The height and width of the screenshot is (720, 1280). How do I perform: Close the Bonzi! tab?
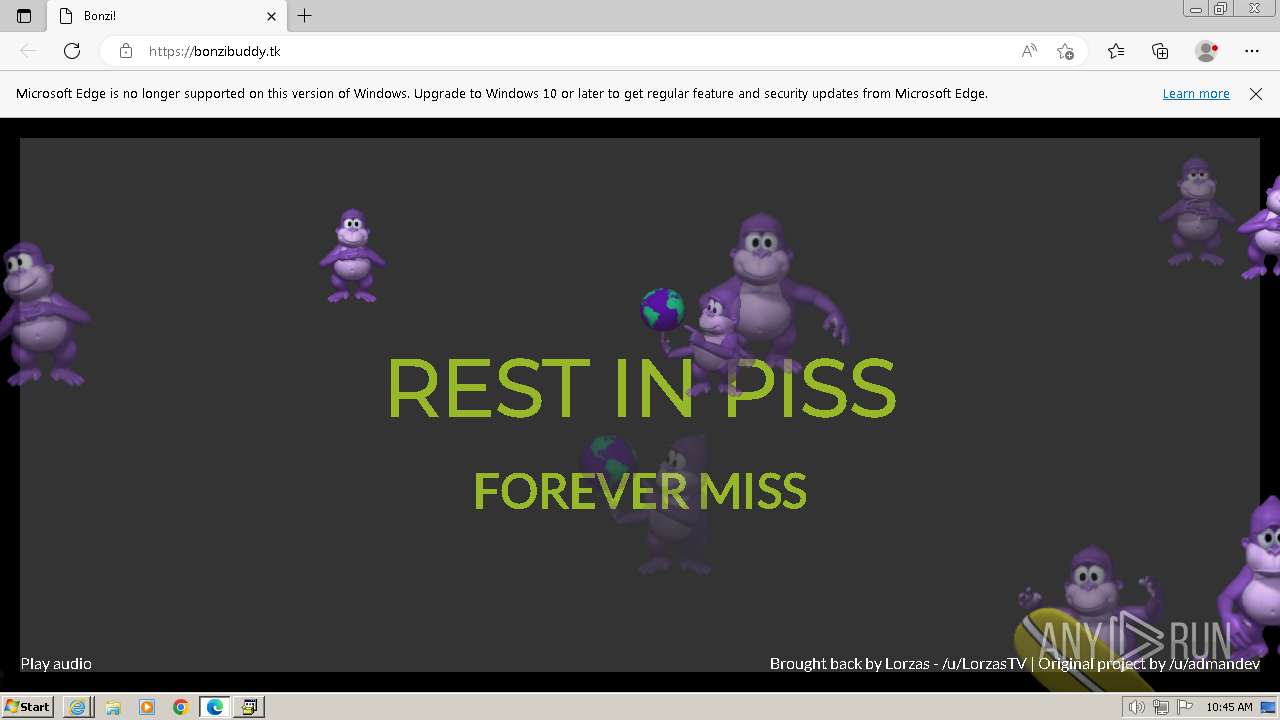coord(271,16)
